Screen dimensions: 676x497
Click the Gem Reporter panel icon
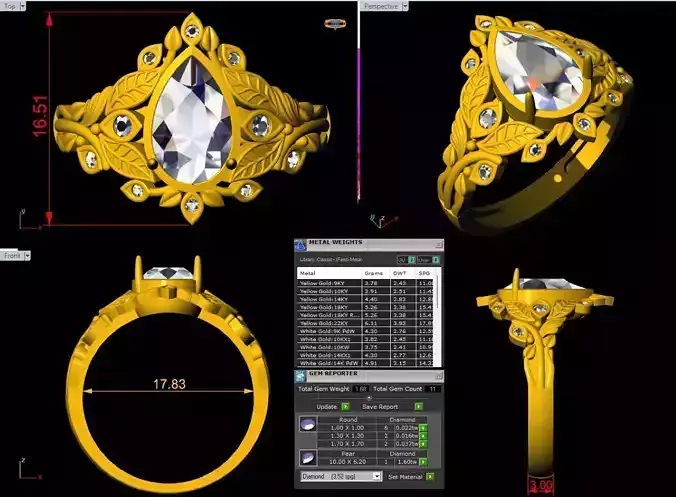tap(300, 376)
